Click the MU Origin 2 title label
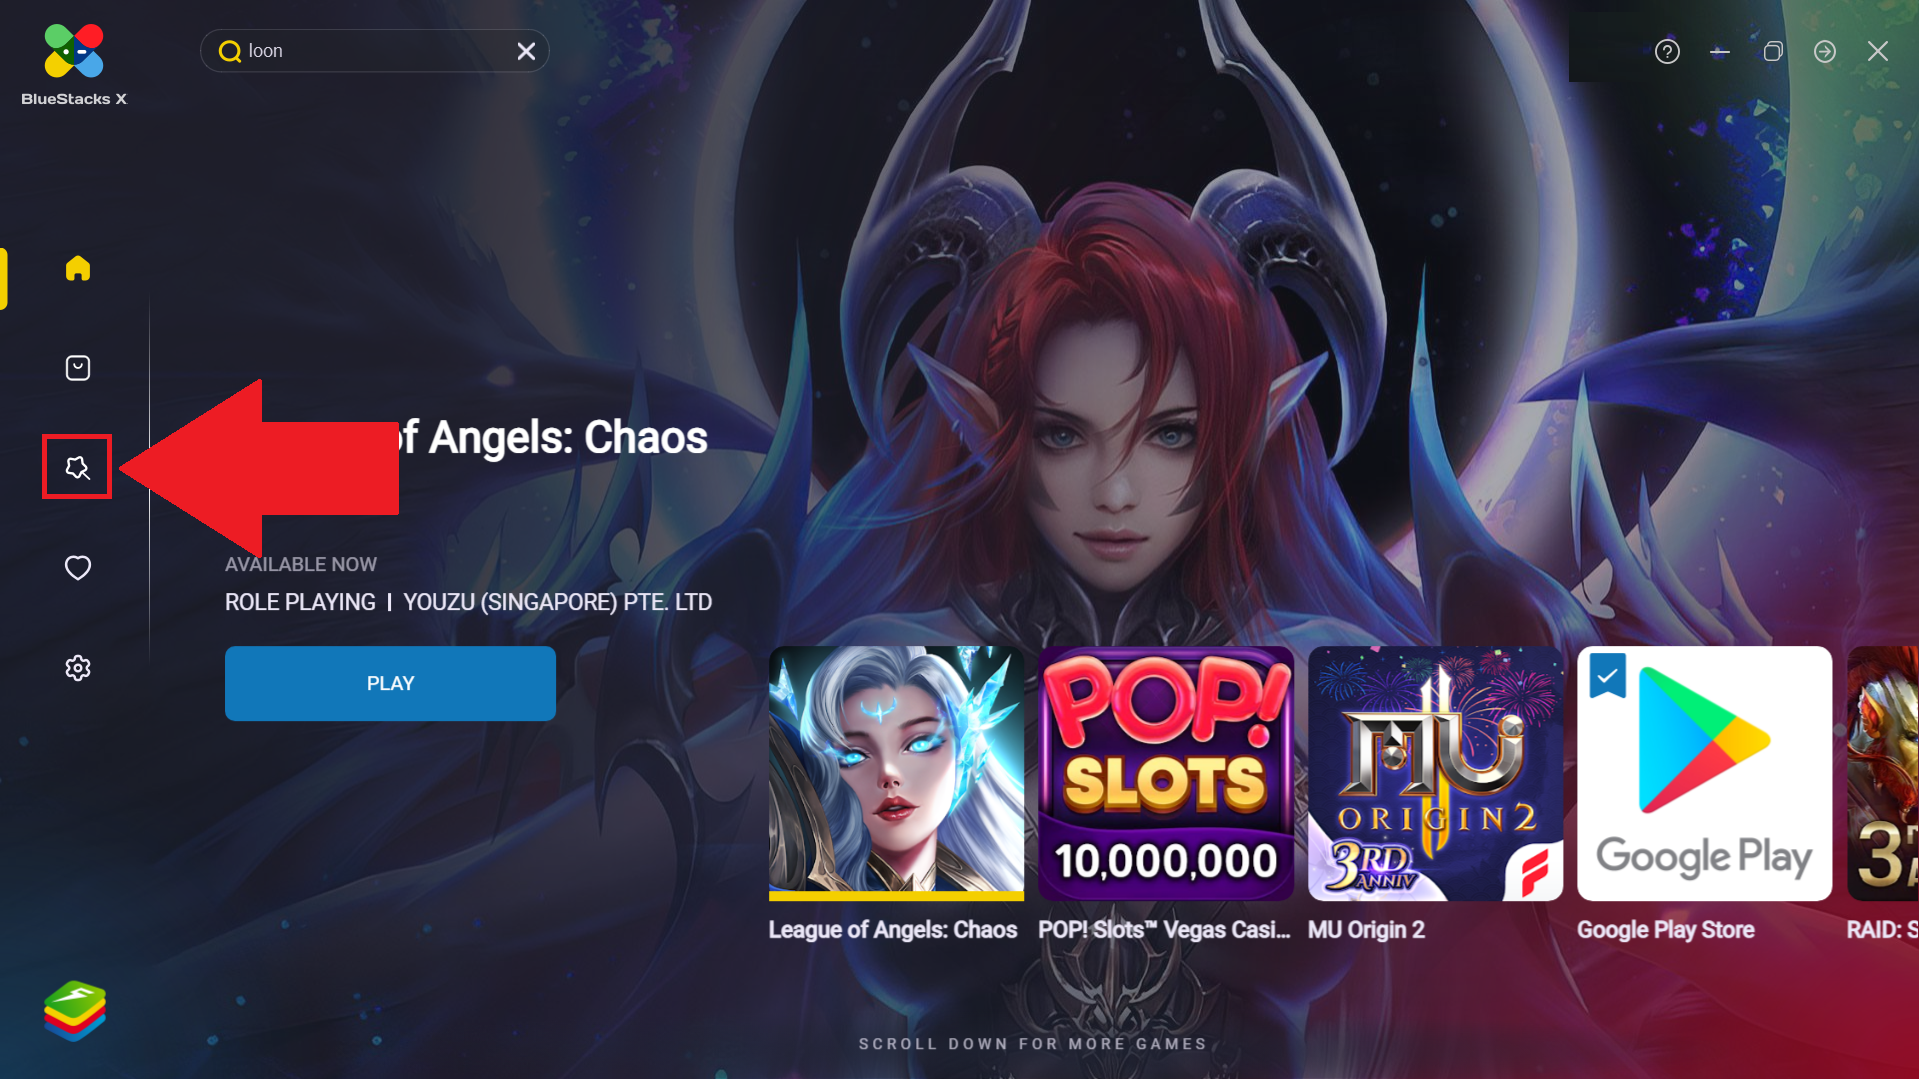This screenshot has width=1919, height=1079. click(1366, 930)
